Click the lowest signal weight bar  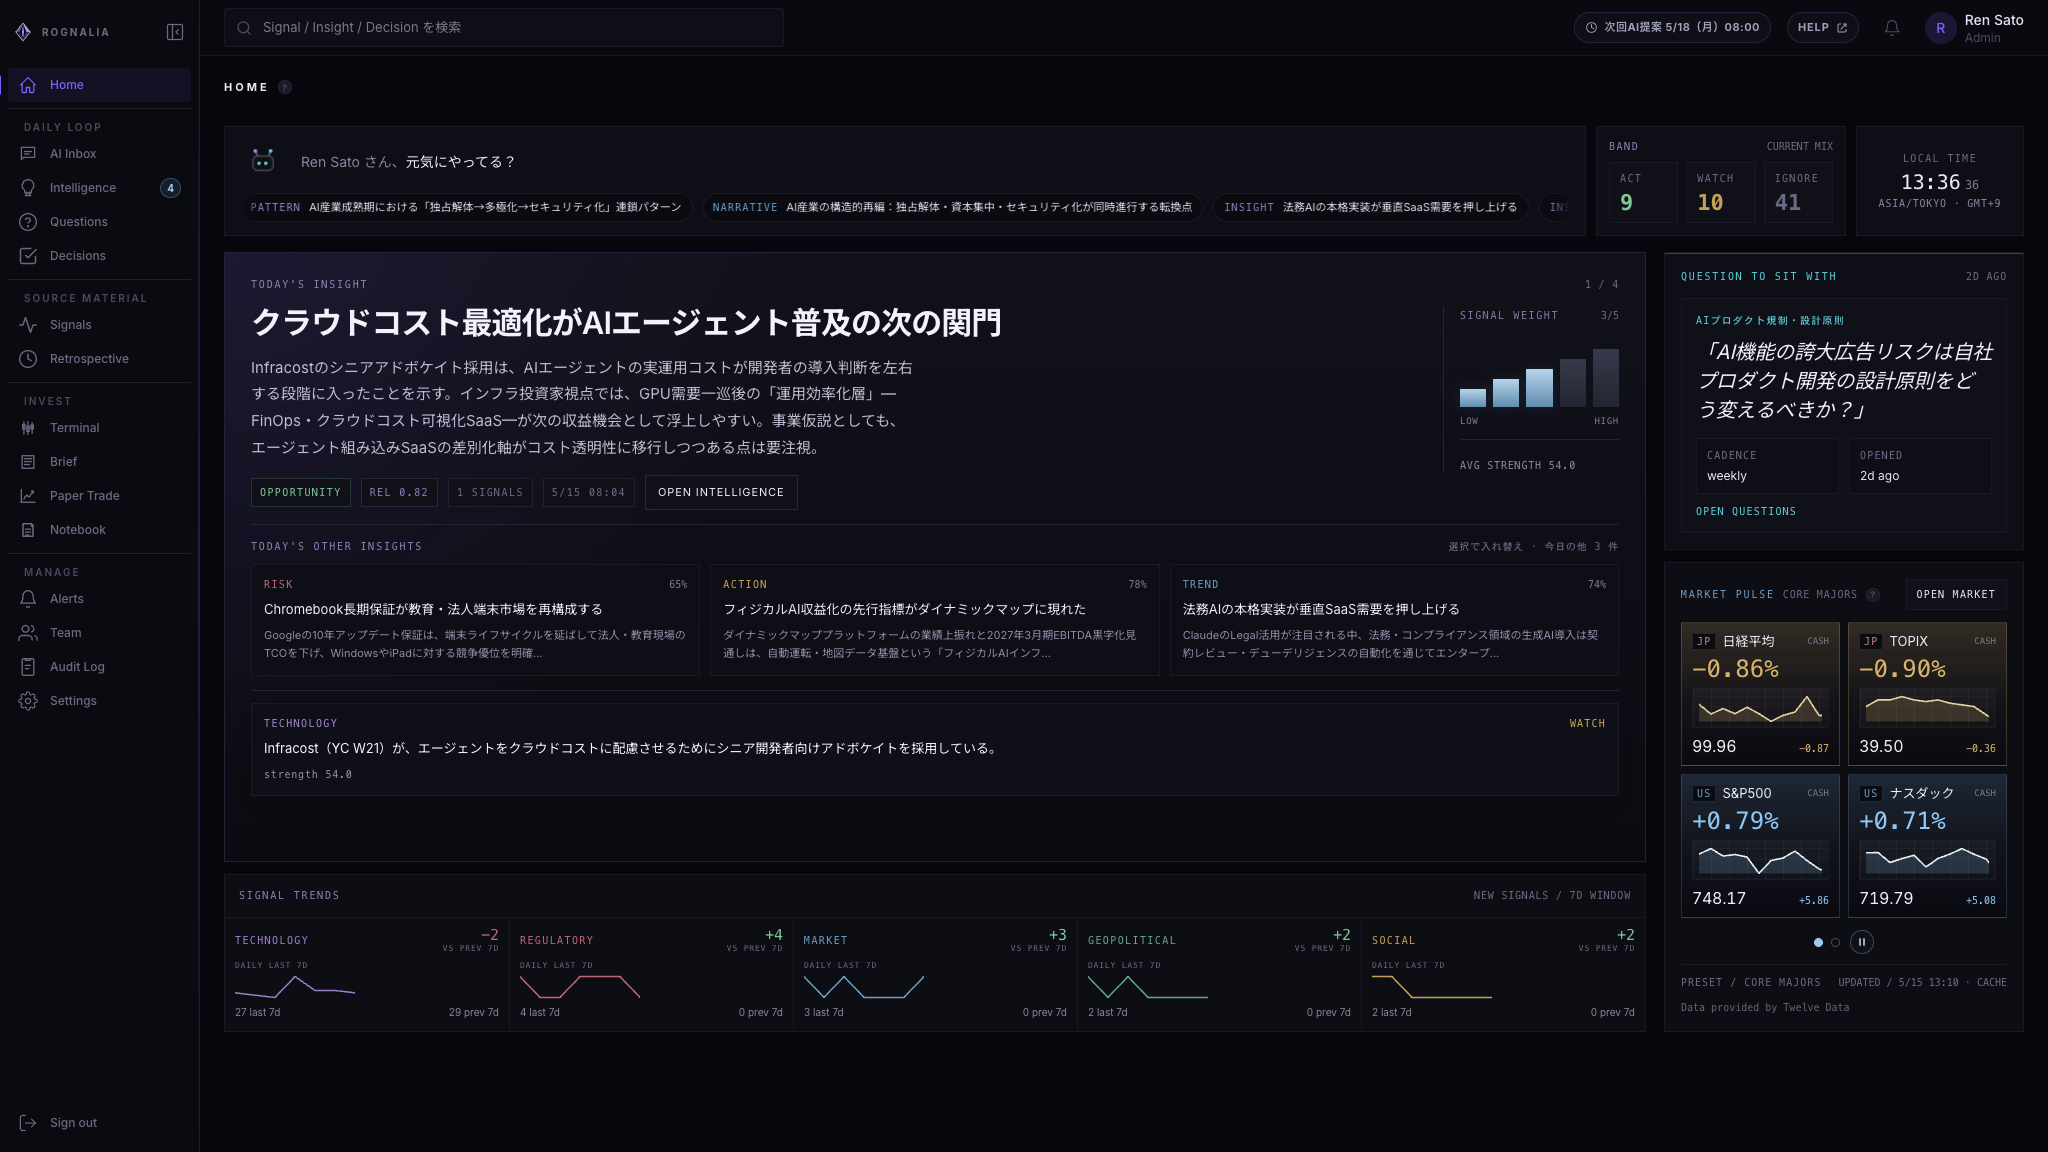1473,398
